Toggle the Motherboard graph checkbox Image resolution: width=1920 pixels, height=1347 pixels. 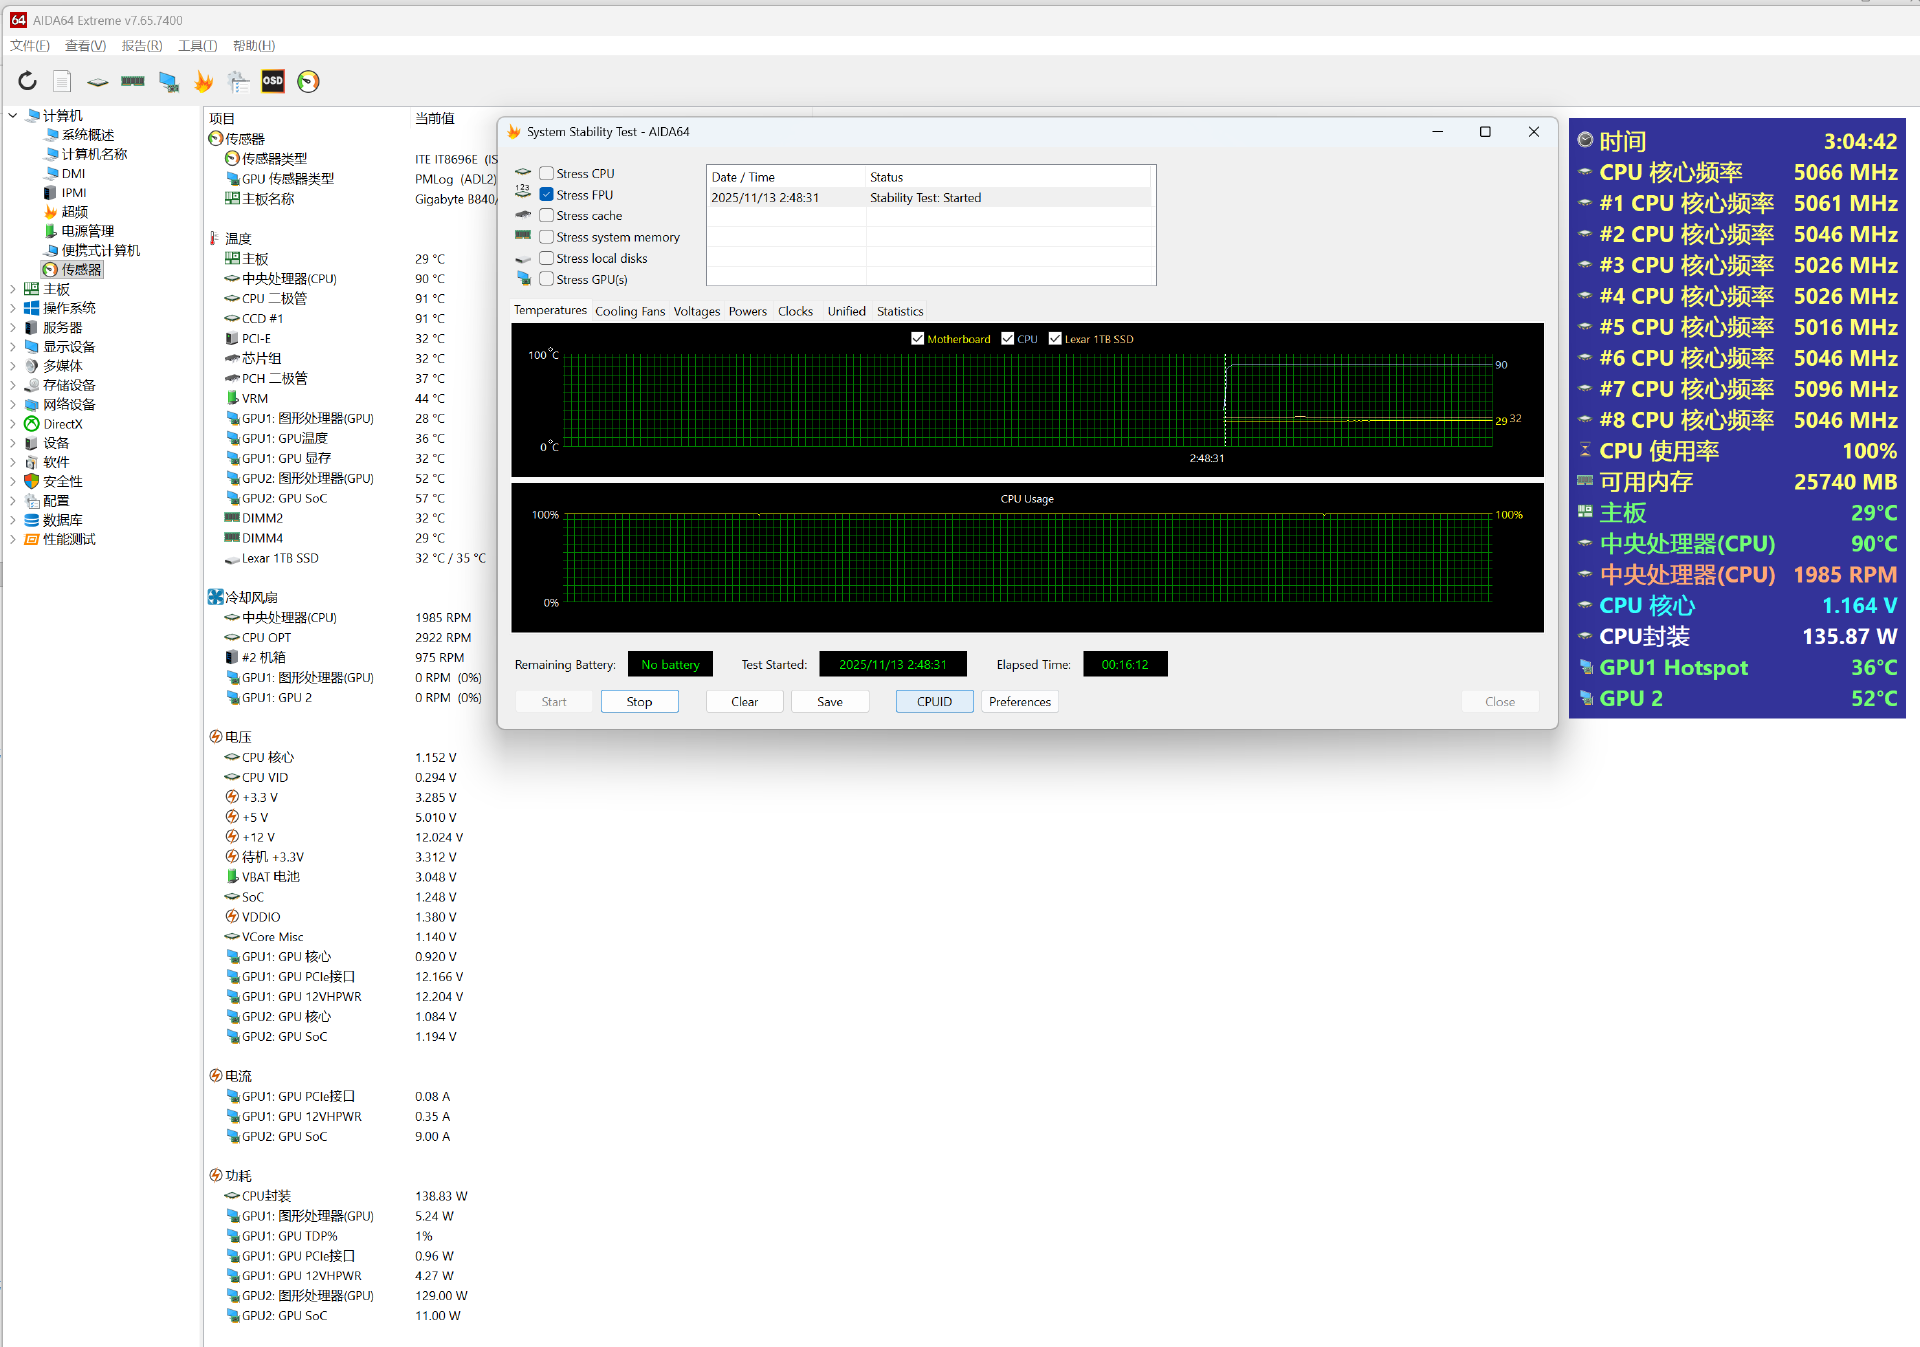click(x=917, y=339)
